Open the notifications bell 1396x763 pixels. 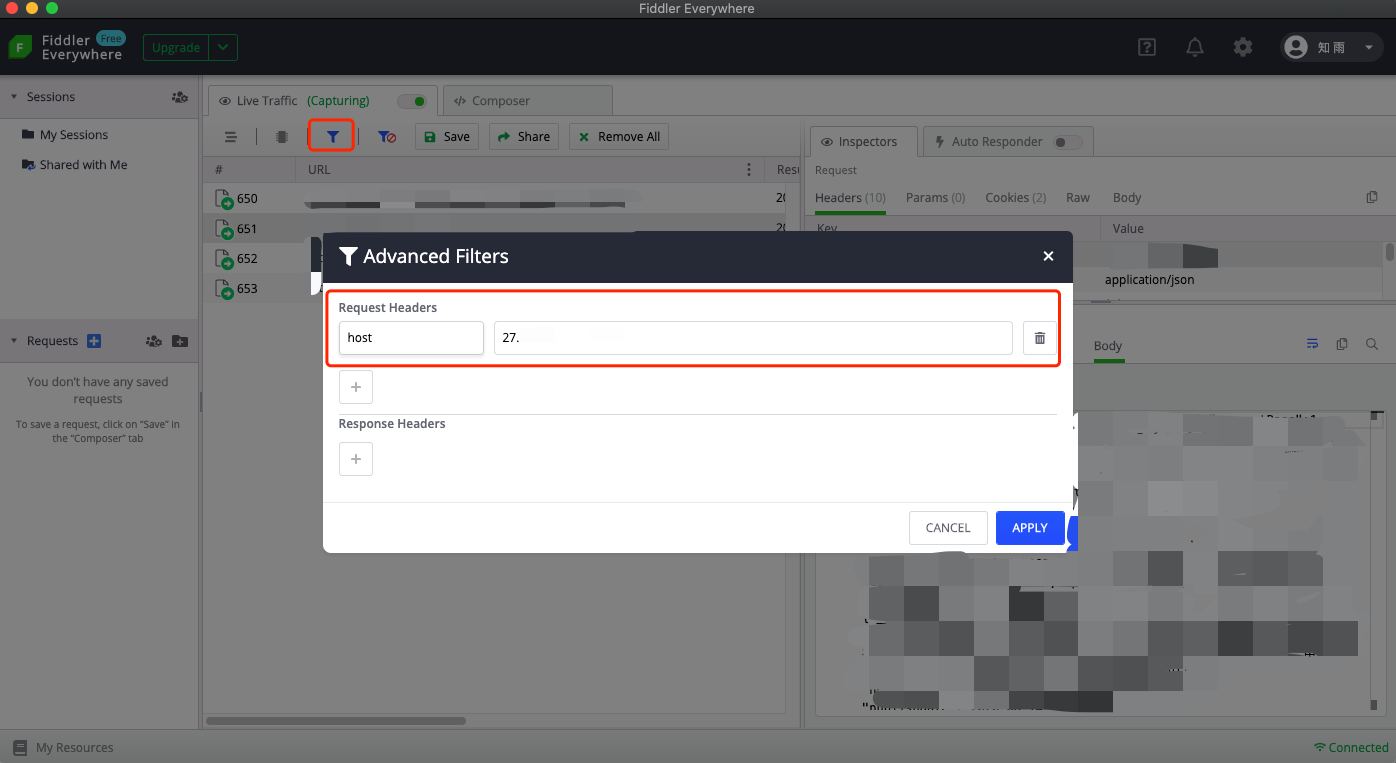coord(1194,47)
